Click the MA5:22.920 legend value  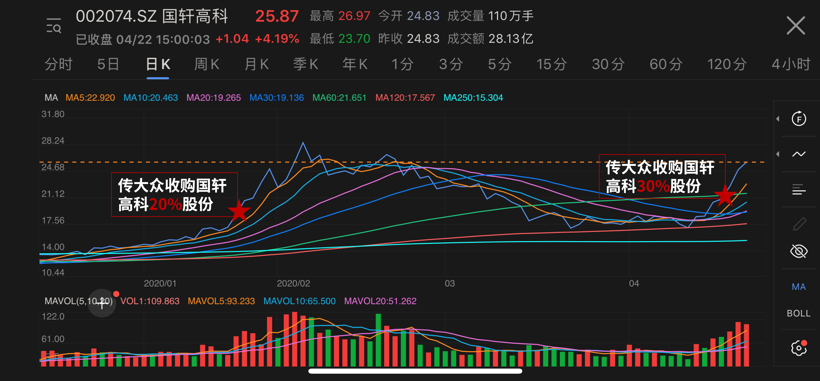pos(90,97)
